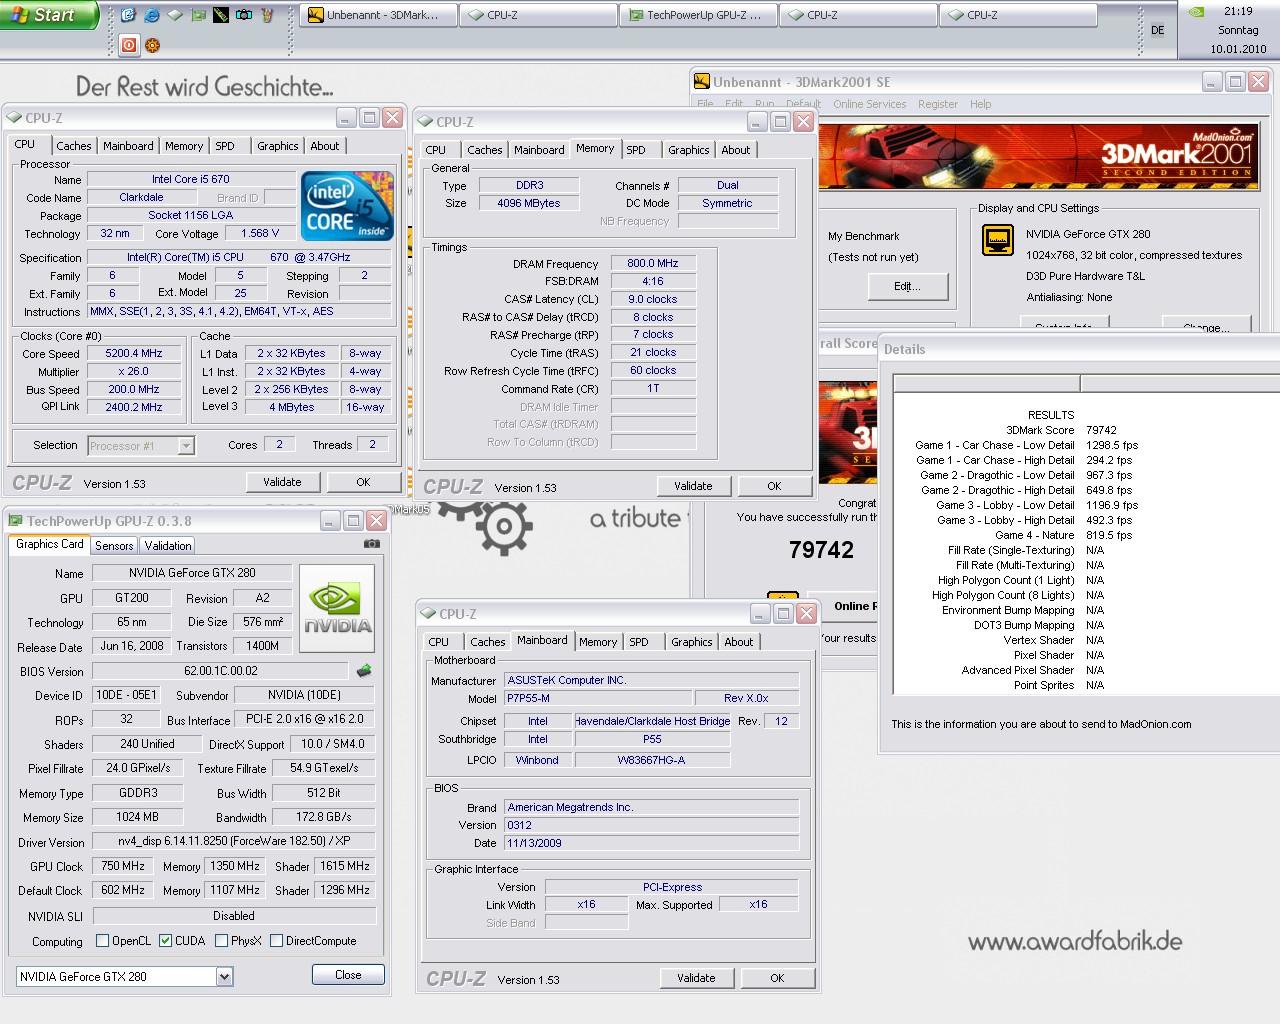Switch to Sensors tab in GPU-Z
The image size is (1280, 1024).
pos(114,546)
